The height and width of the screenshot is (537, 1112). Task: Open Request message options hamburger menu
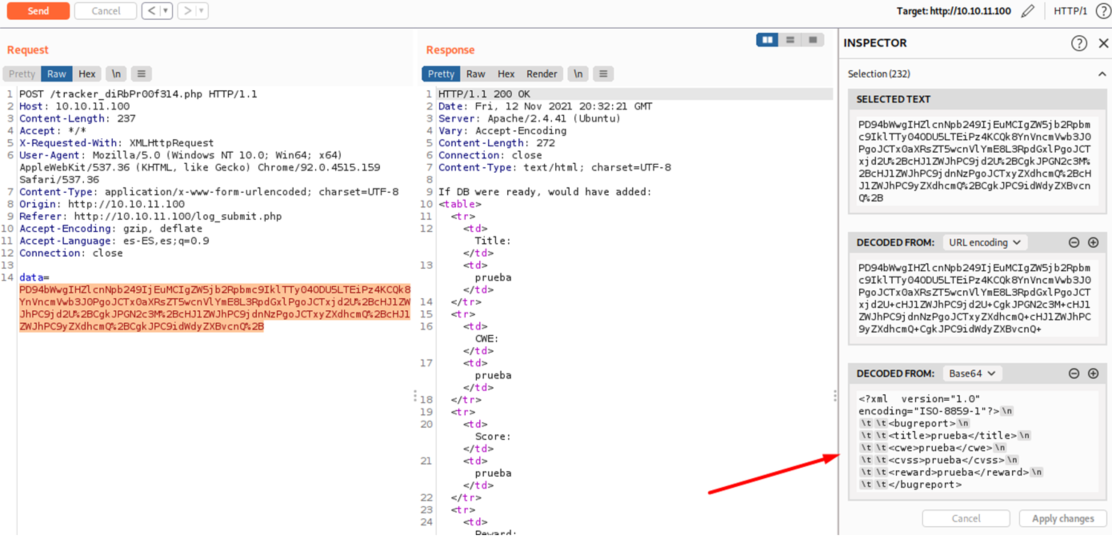[142, 74]
